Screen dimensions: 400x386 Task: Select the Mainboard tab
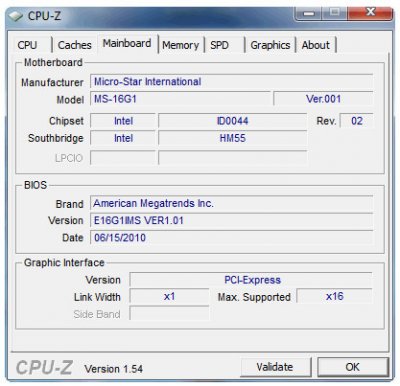pyautogui.click(x=127, y=43)
